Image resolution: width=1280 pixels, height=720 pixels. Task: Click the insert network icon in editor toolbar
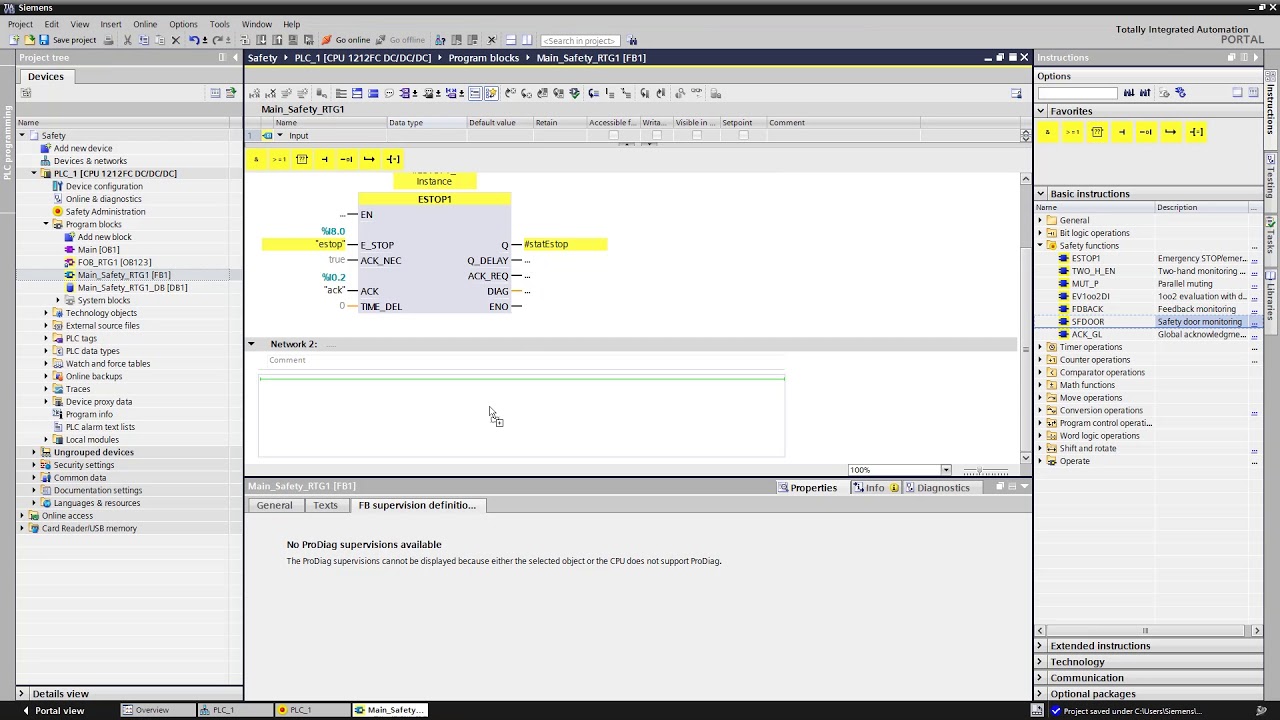(254, 93)
